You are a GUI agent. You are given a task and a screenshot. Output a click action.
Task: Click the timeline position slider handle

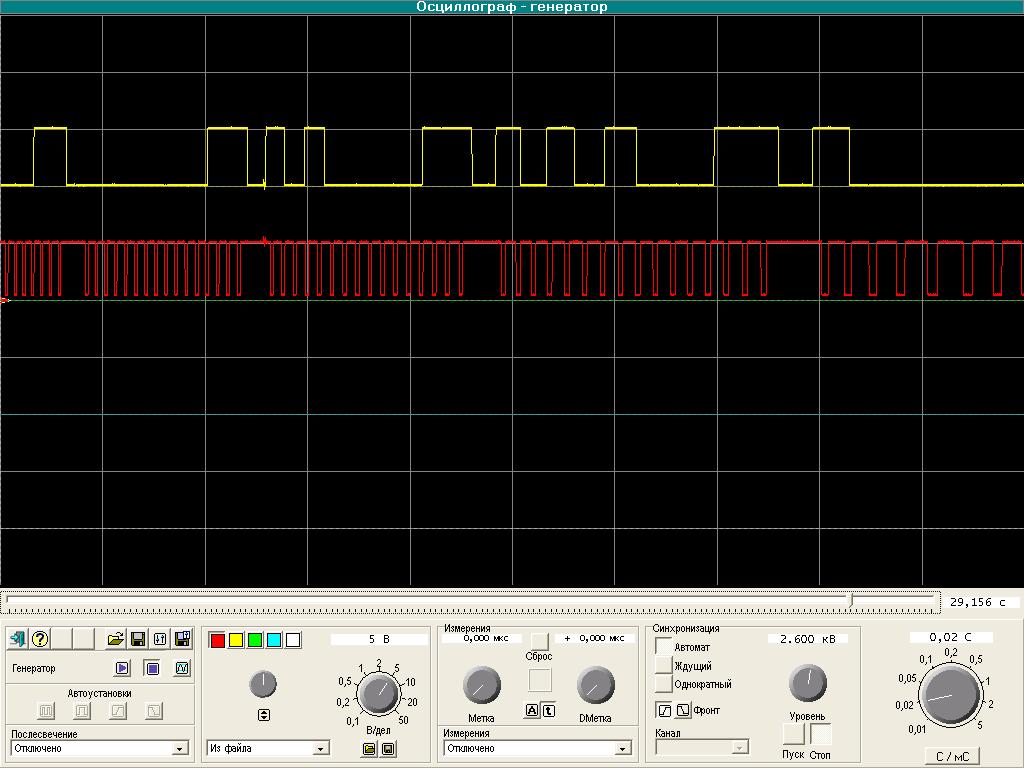pyautogui.click(x=851, y=600)
